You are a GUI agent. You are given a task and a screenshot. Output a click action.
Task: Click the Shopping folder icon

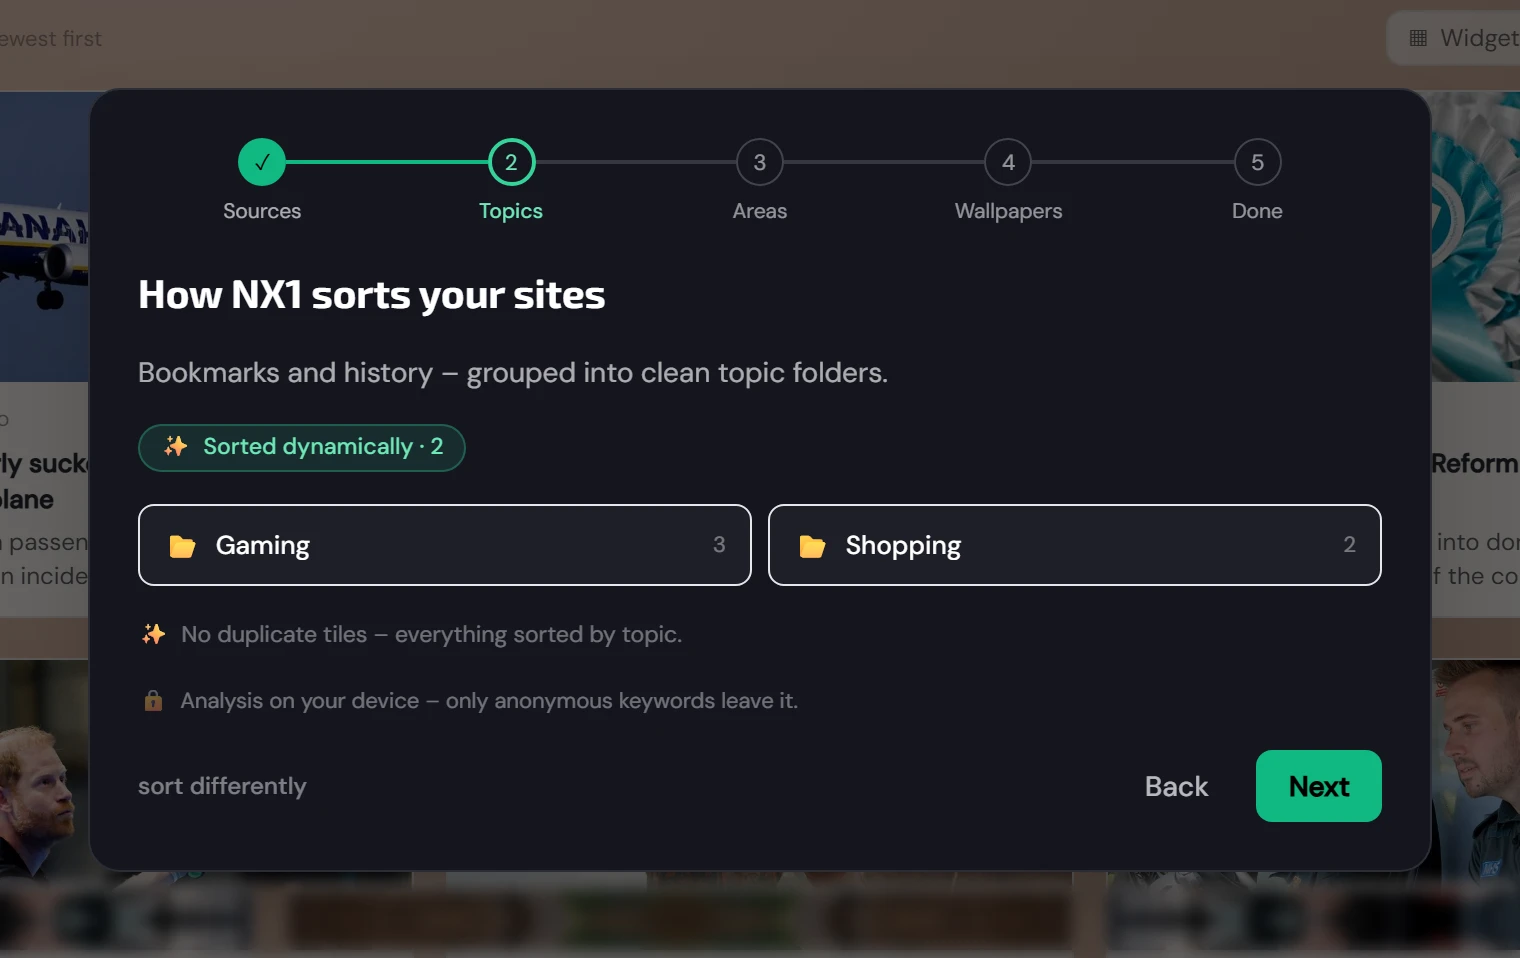coord(812,546)
